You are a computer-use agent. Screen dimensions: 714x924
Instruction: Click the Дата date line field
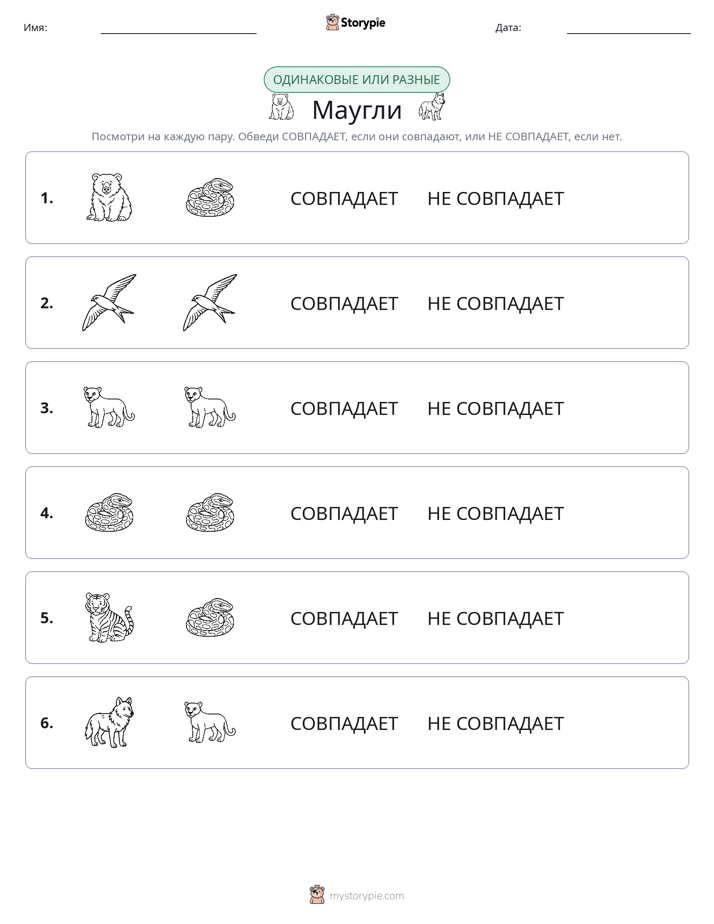[x=629, y=28]
